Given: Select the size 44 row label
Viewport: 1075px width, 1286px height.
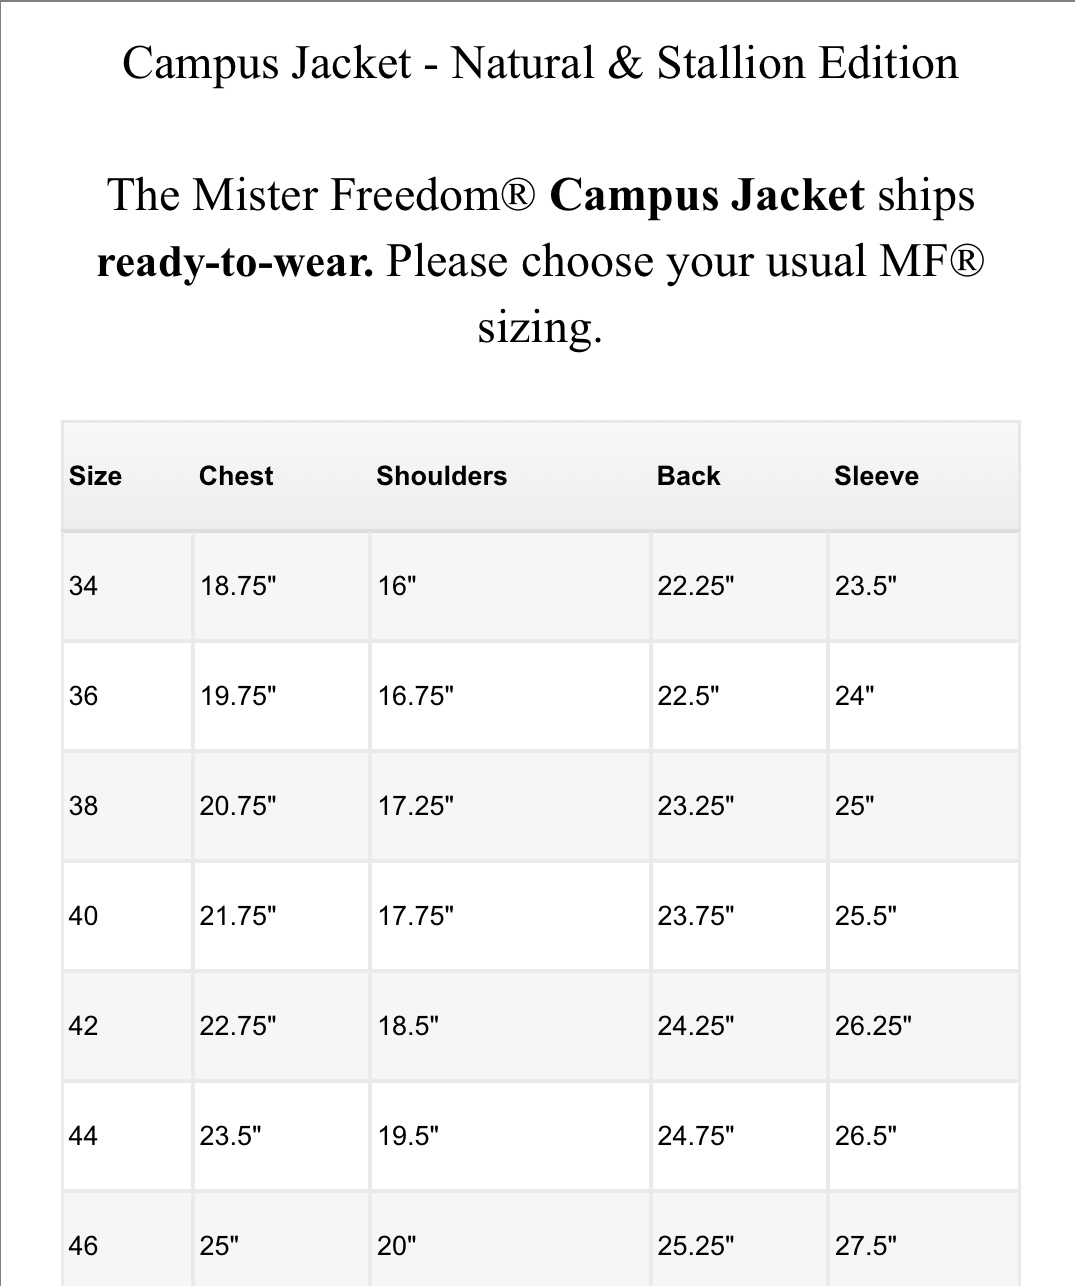Looking at the screenshot, I should pos(84,1136).
